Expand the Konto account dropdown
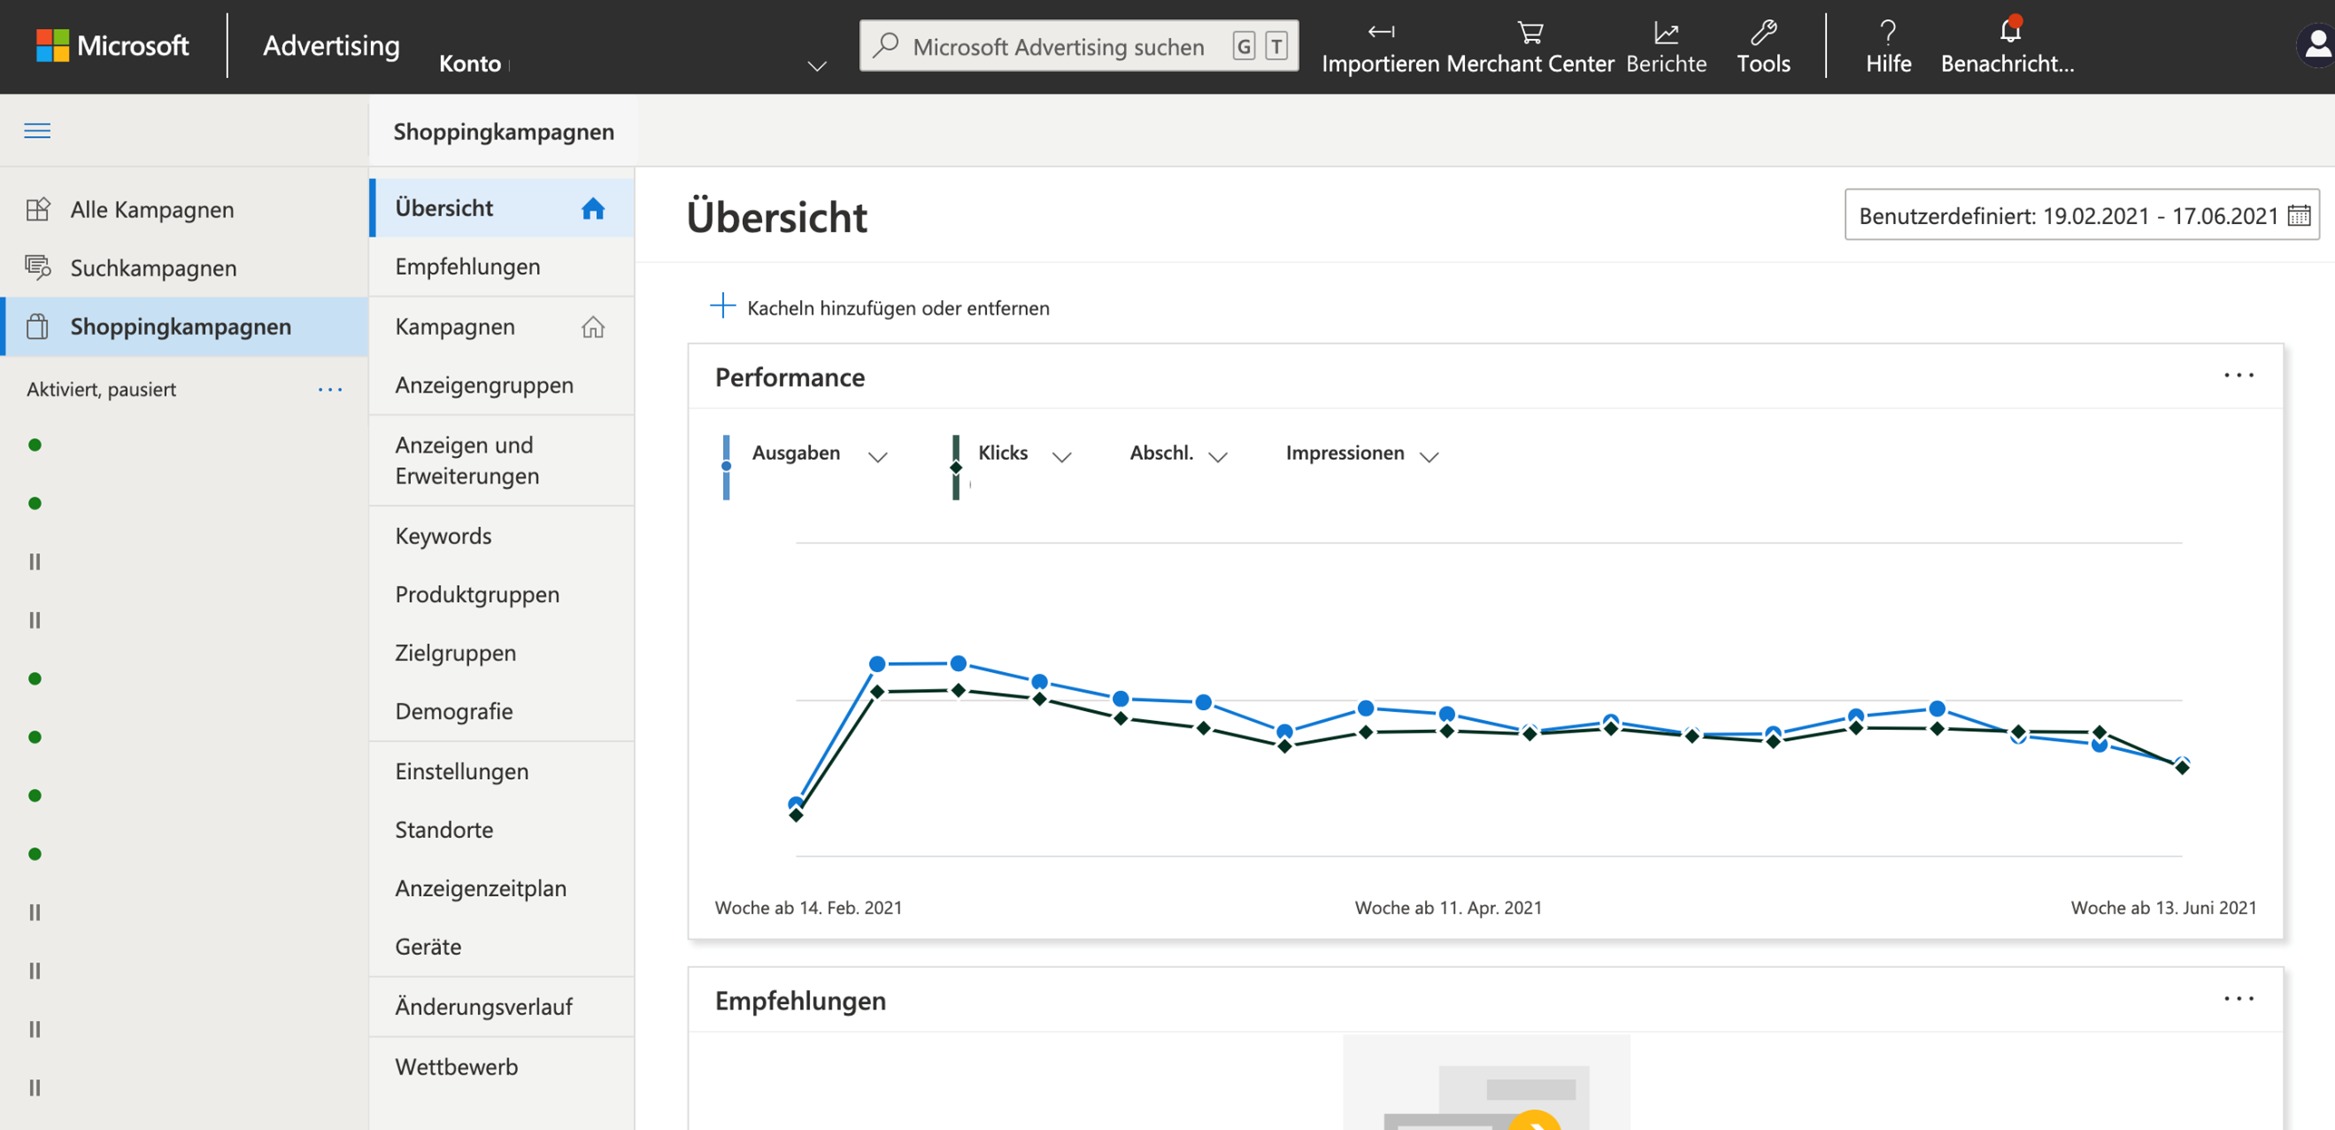This screenshot has height=1130, width=2335. click(817, 66)
